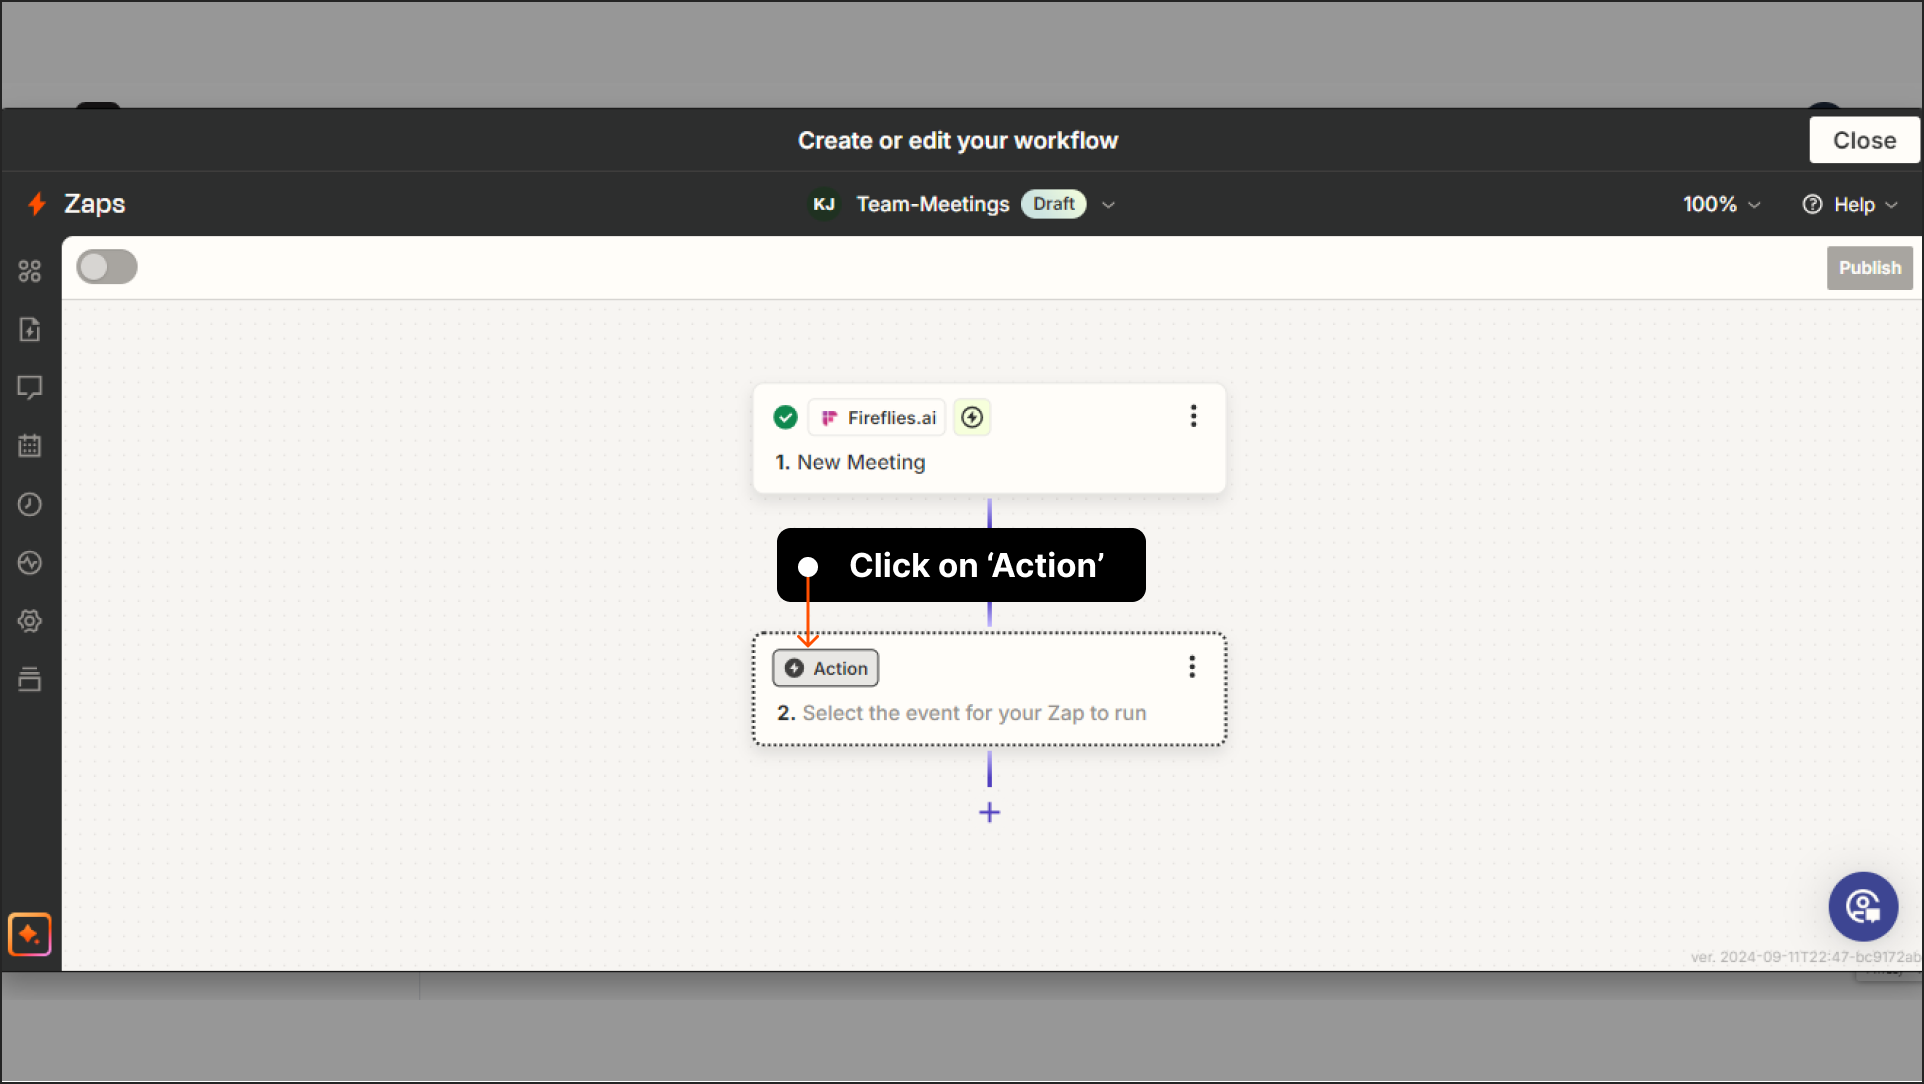Toggle the Zap enable/disable switch
The height and width of the screenshot is (1084, 1924).
108,267
